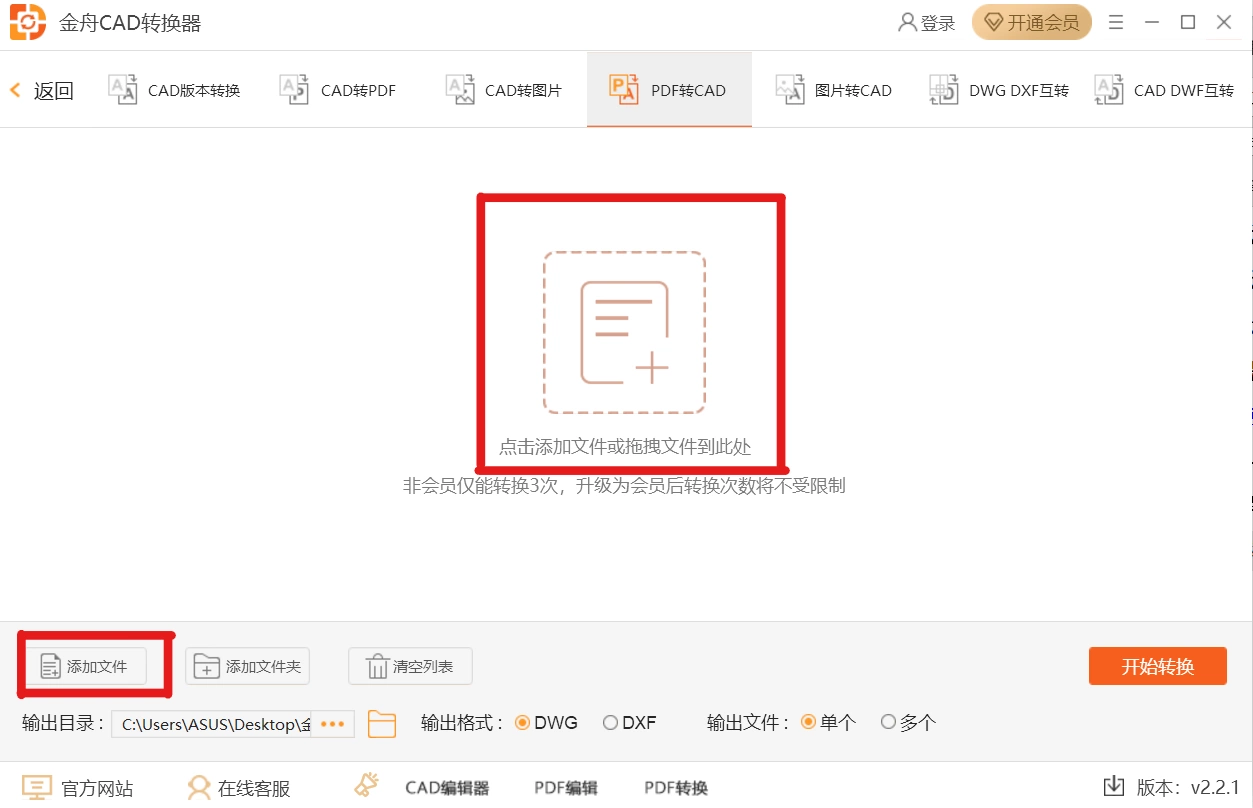
Task: Go back using 返回 arrow
Action: tap(42, 90)
